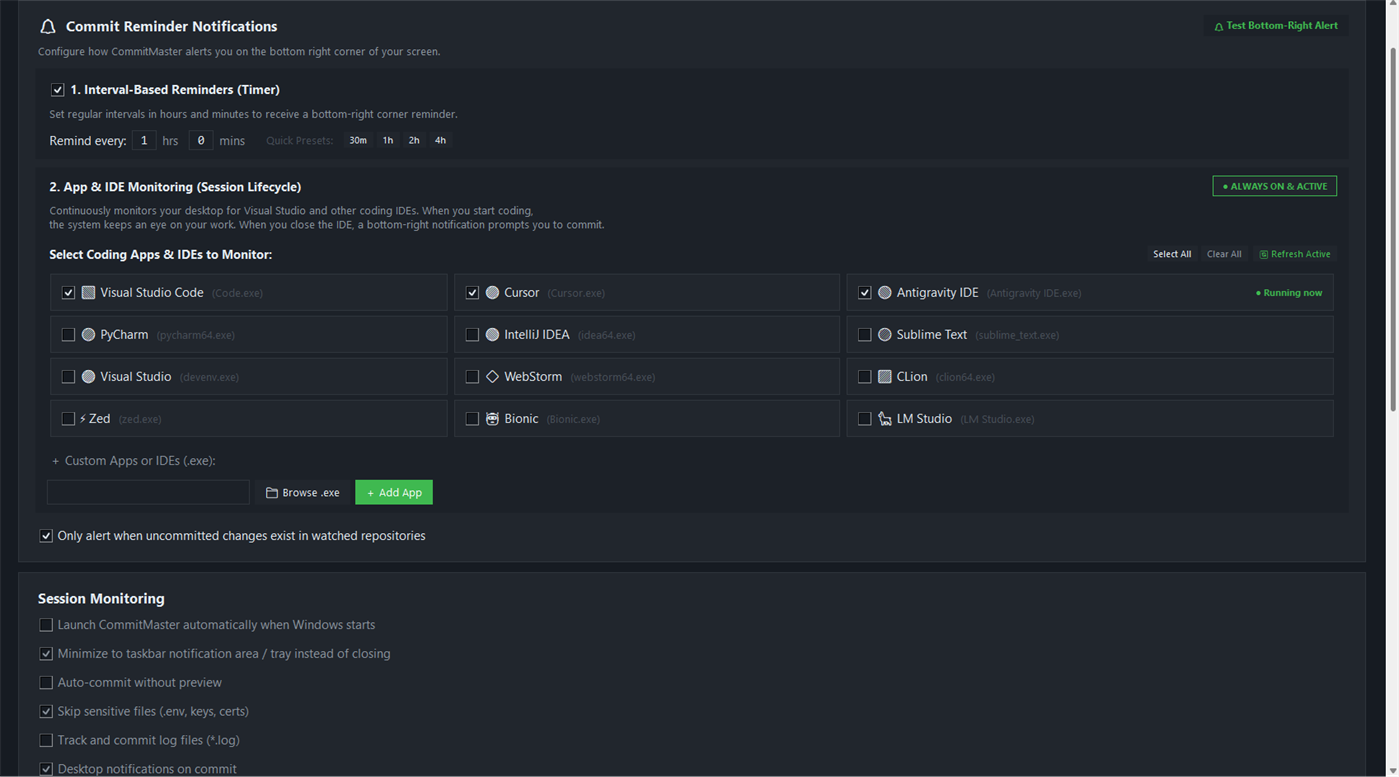Viewport: 1399px width, 777px height.
Task: Choose the 4h quick preset
Action: [440, 141]
